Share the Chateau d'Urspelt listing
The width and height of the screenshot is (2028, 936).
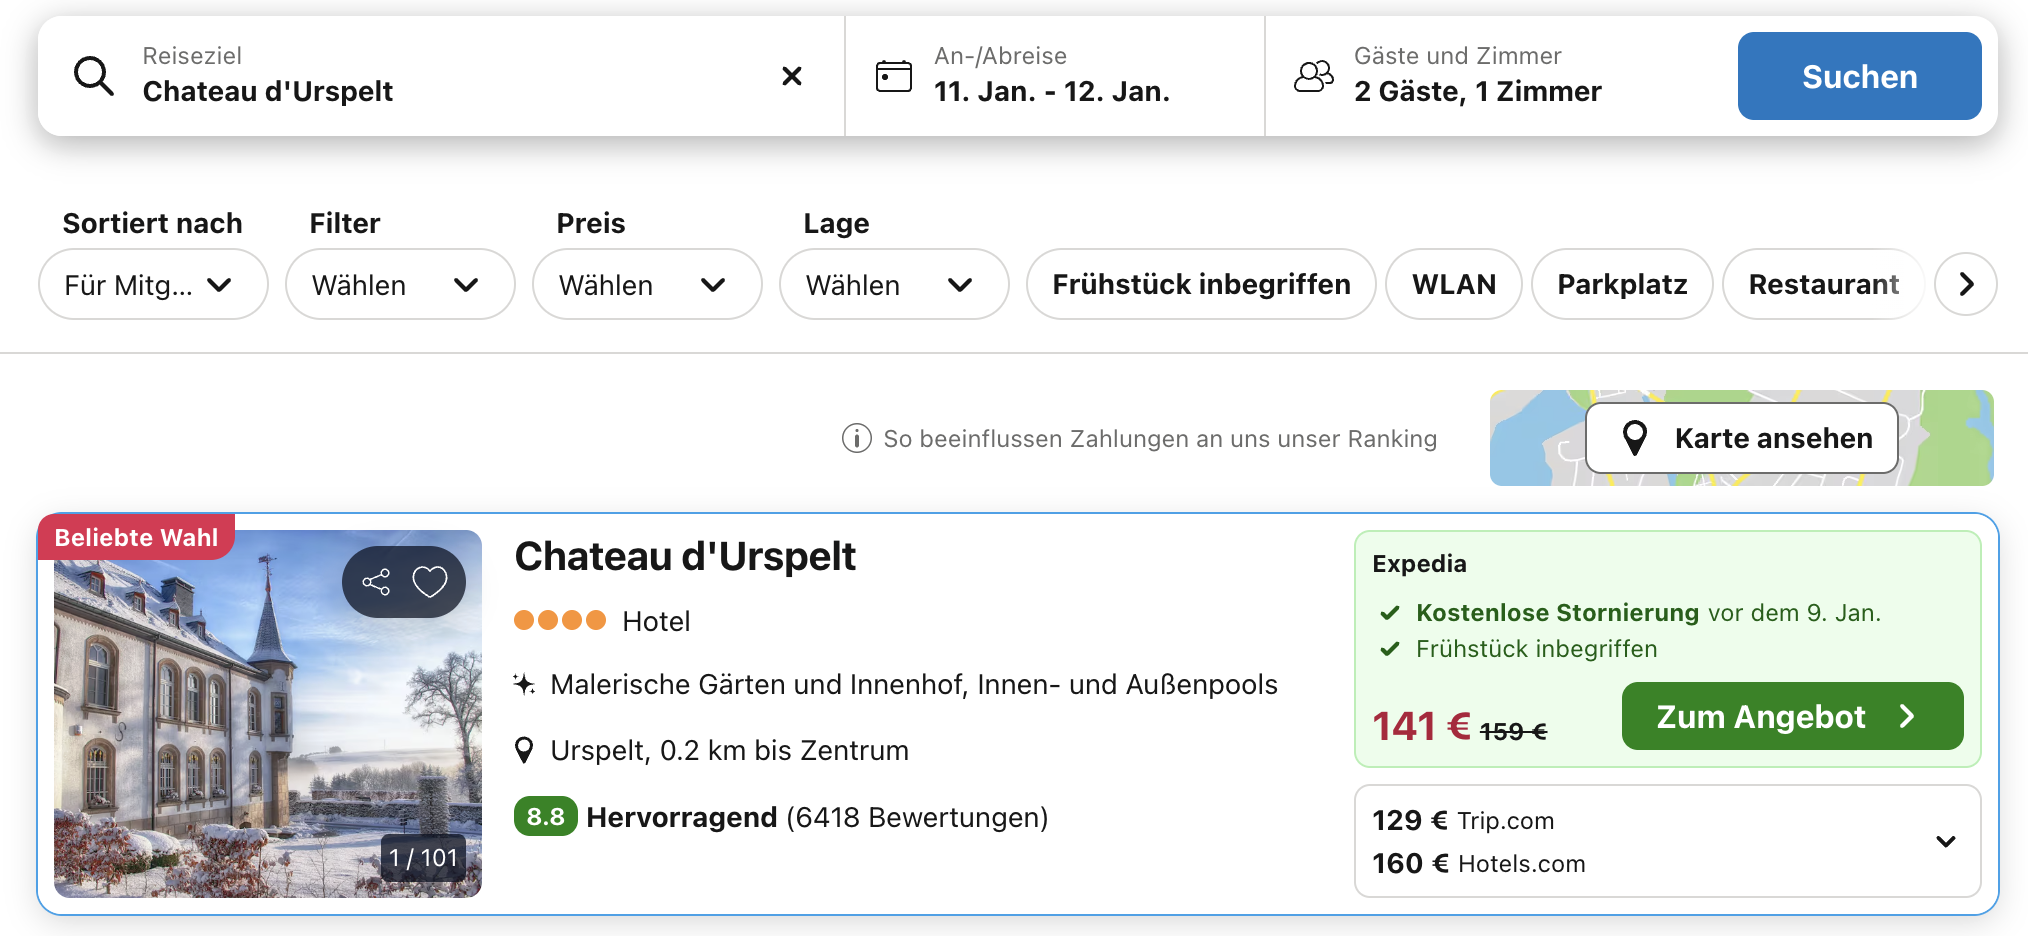point(376,582)
